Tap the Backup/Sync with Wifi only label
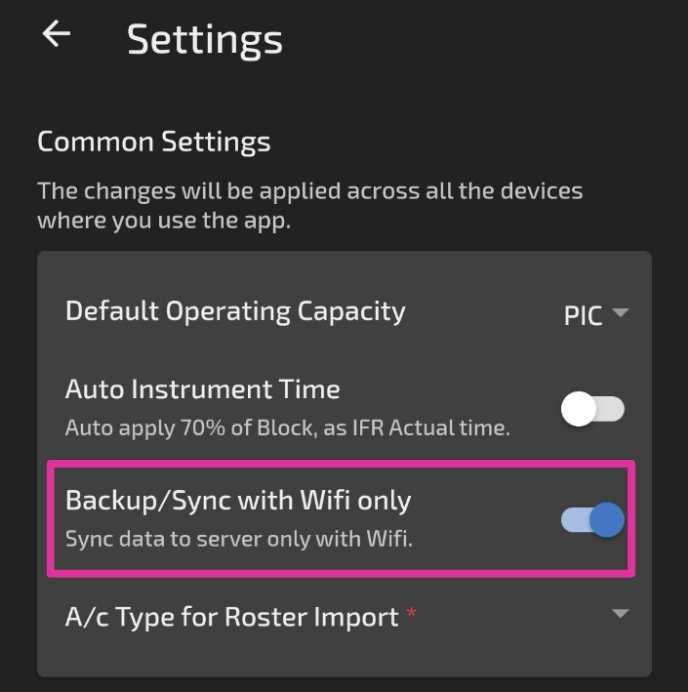 [x=238, y=501]
